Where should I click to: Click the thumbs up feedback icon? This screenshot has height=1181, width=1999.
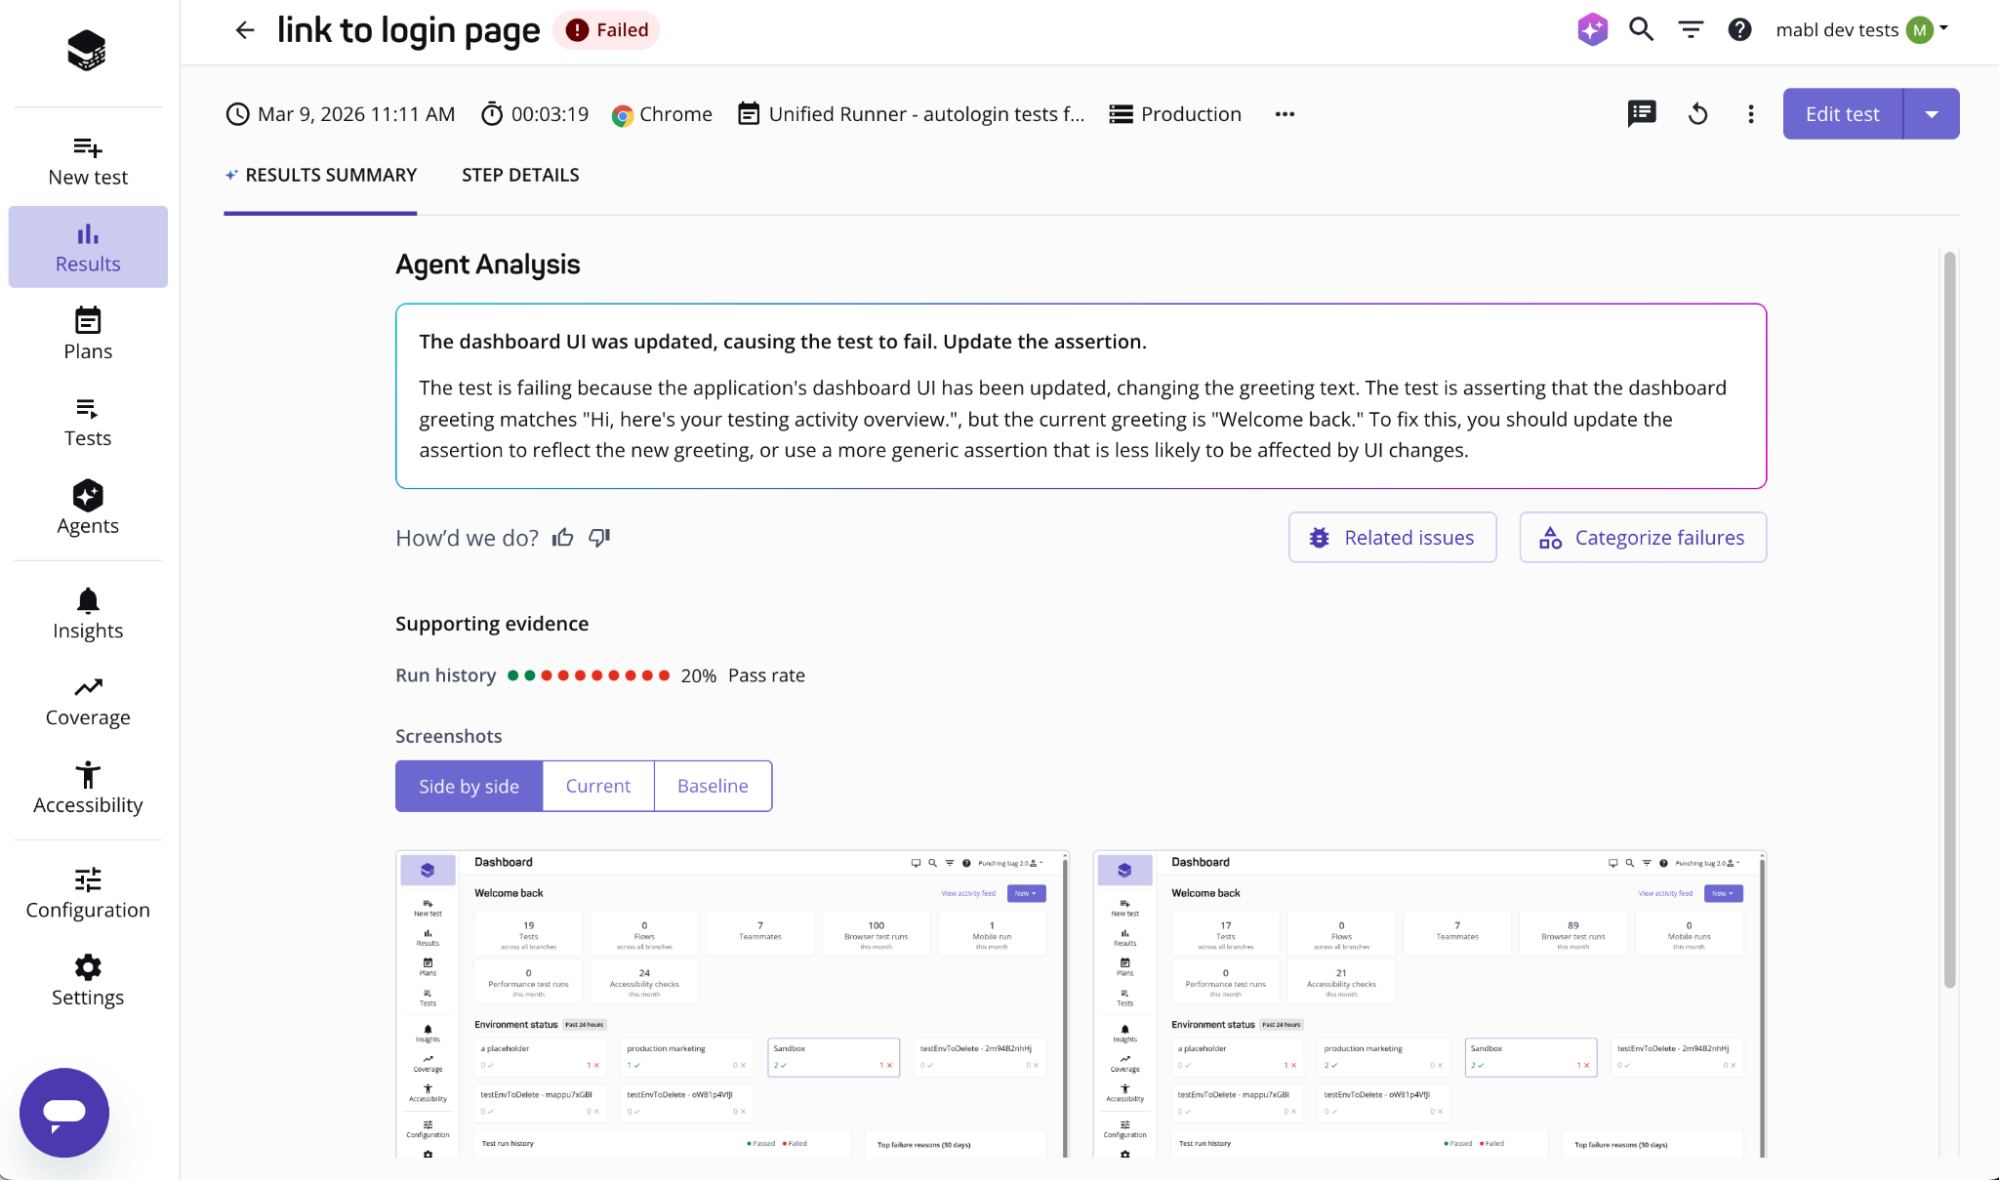[563, 538]
